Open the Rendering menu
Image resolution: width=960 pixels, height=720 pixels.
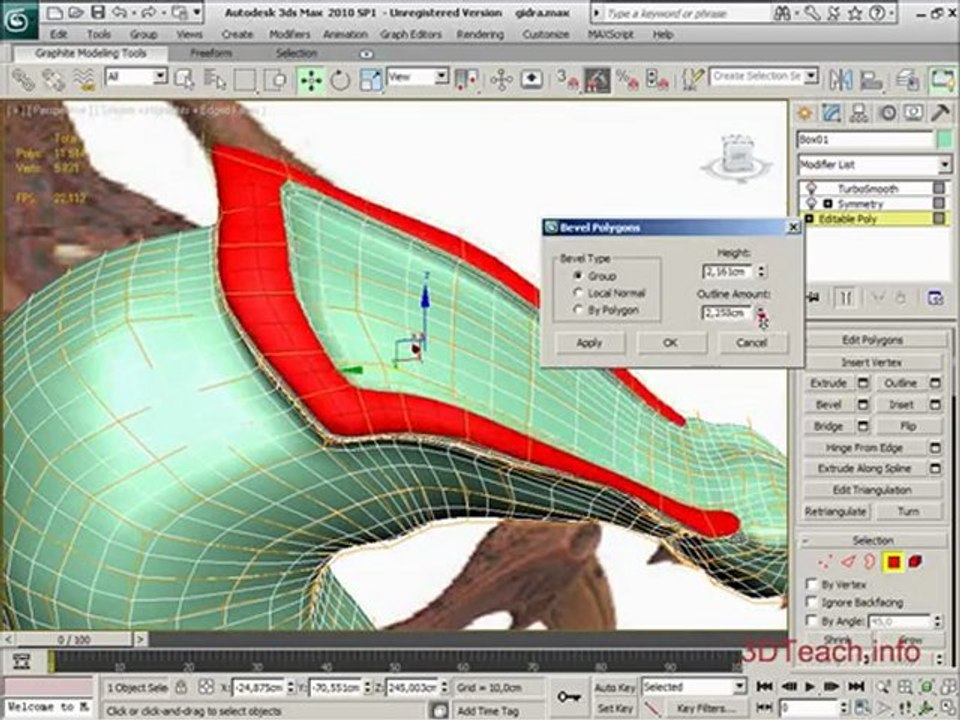tap(480, 35)
